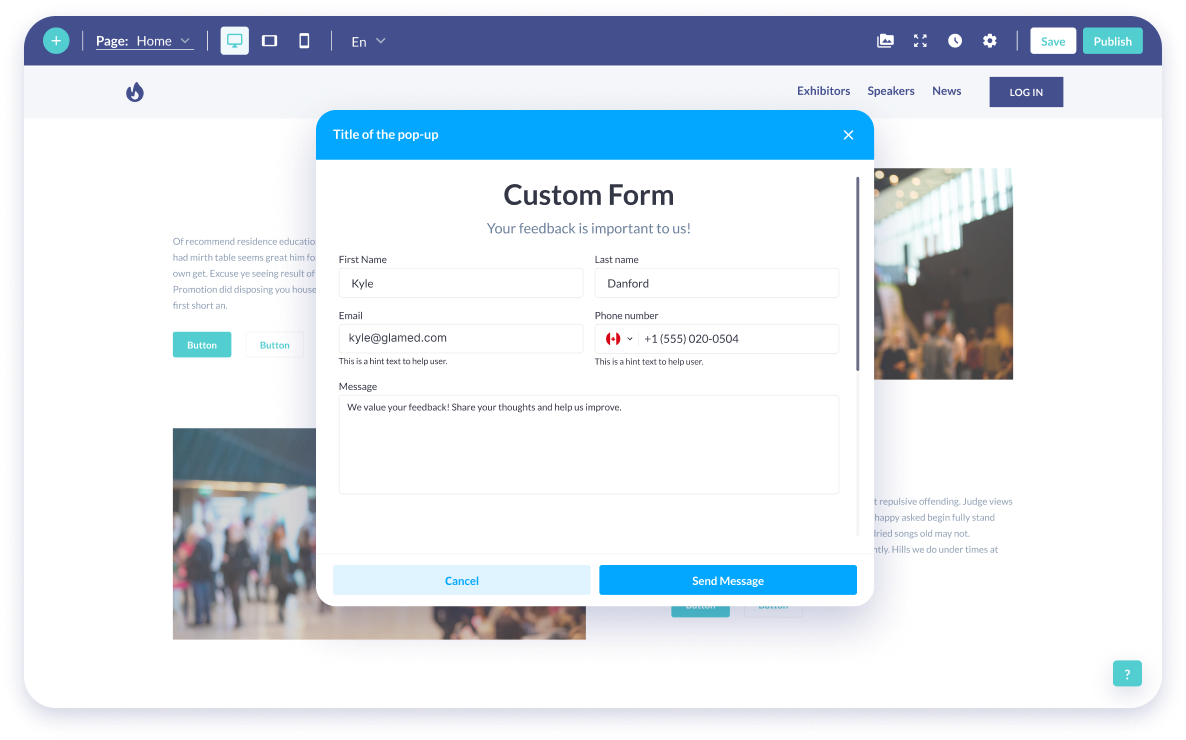Go to Exhibitors nav item
The image size is (1186, 740).
[x=823, y=91]
